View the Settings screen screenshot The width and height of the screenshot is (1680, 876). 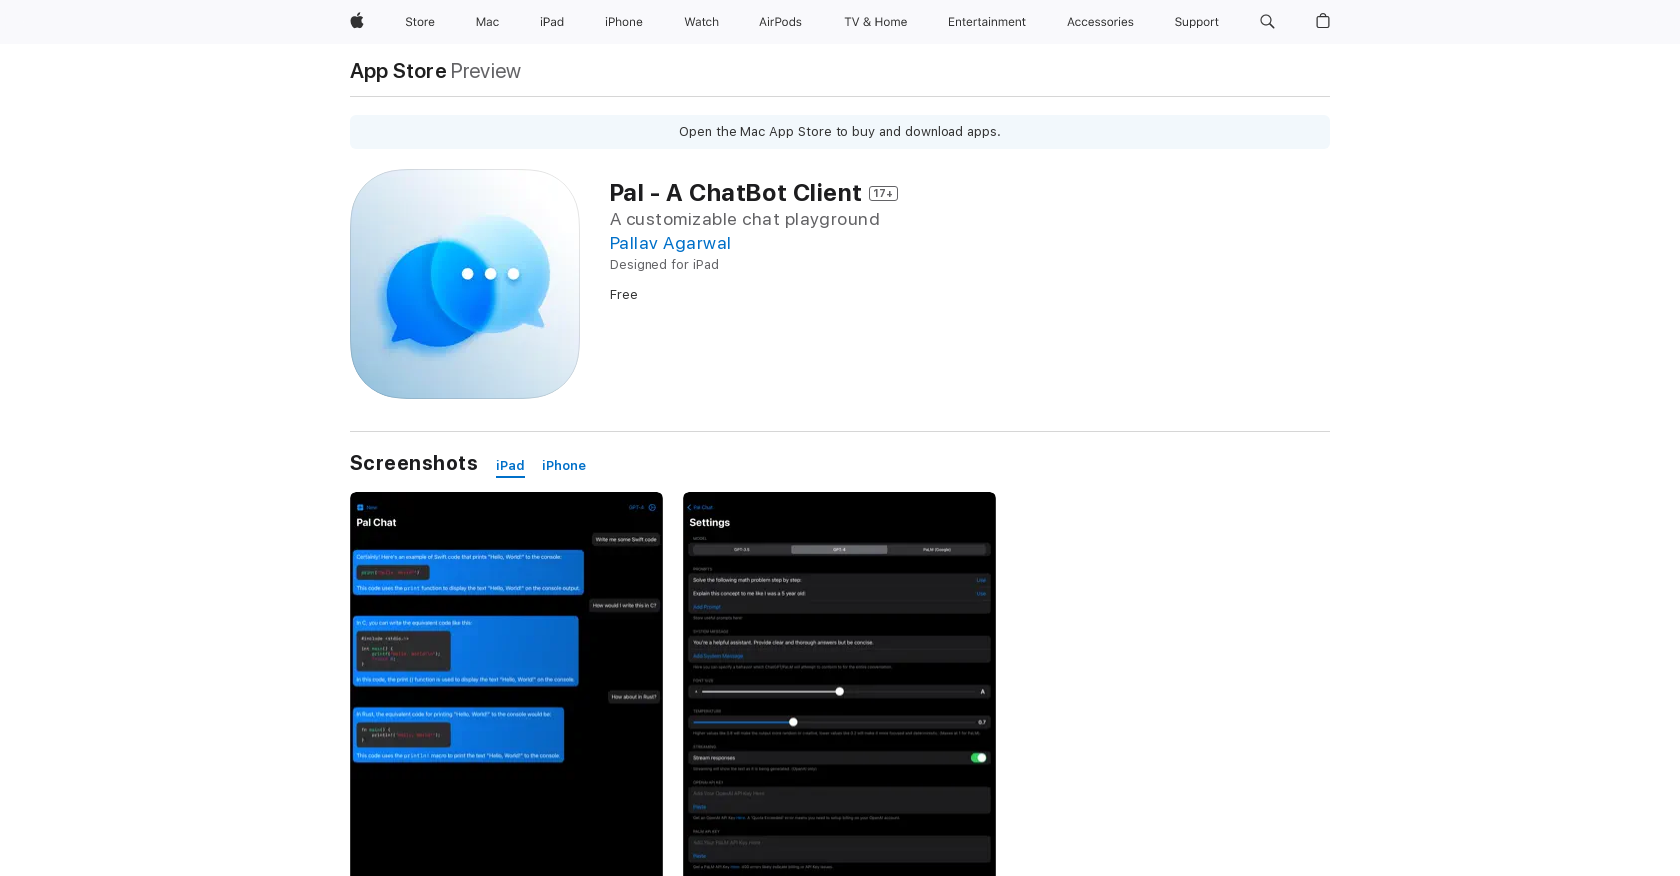839,684
